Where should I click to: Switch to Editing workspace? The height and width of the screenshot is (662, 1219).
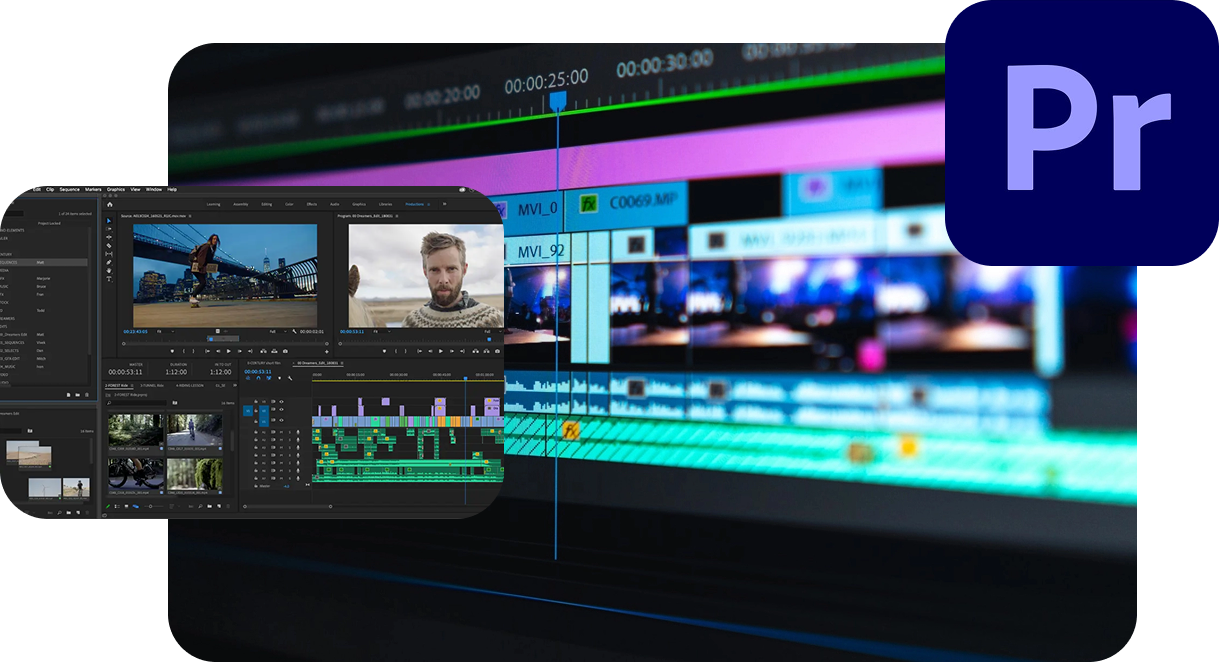[266, 204]
